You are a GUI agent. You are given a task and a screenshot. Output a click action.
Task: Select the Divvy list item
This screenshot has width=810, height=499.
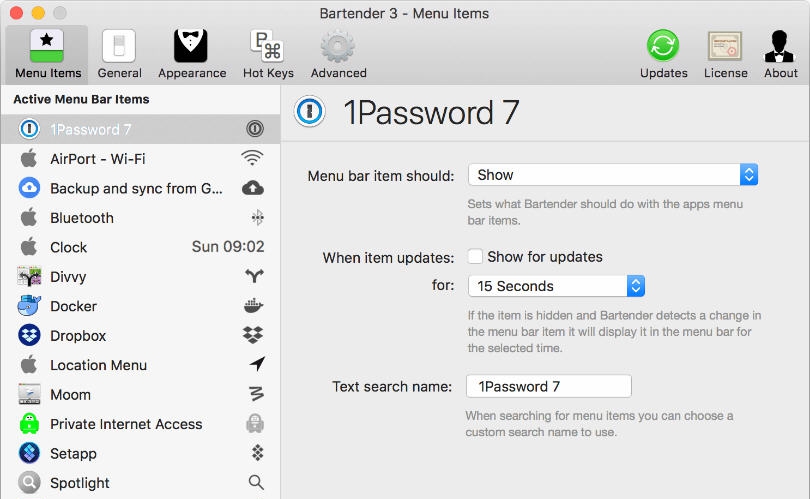141,276
